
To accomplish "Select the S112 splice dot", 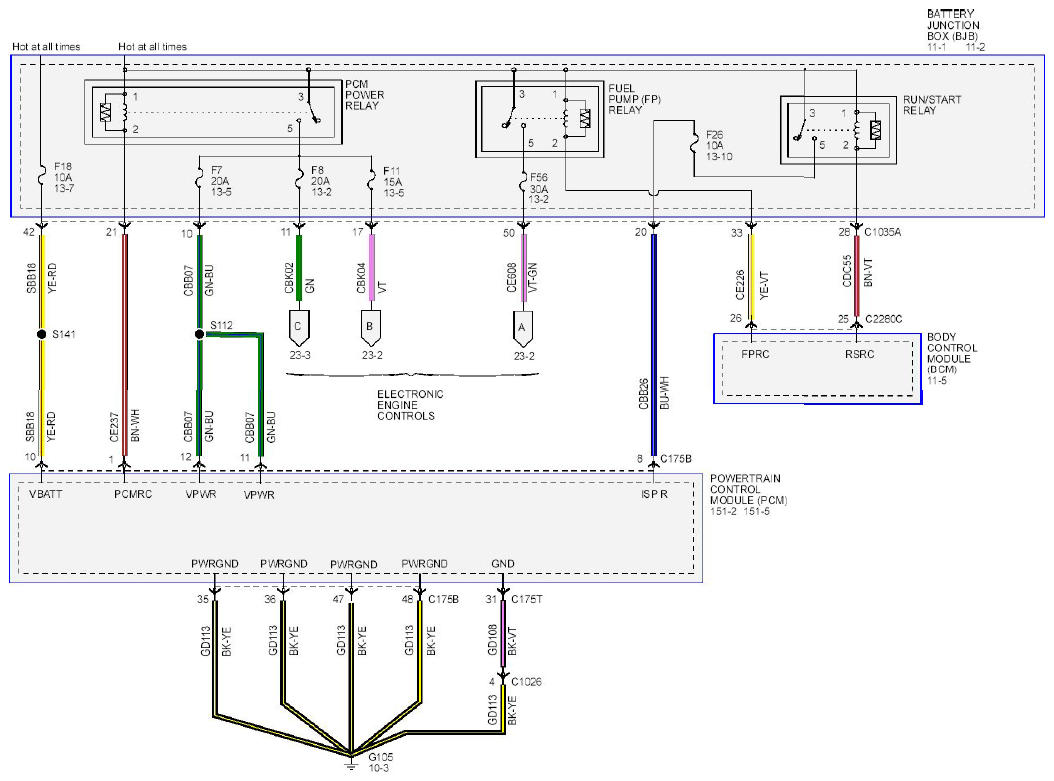I will point(200,334).
